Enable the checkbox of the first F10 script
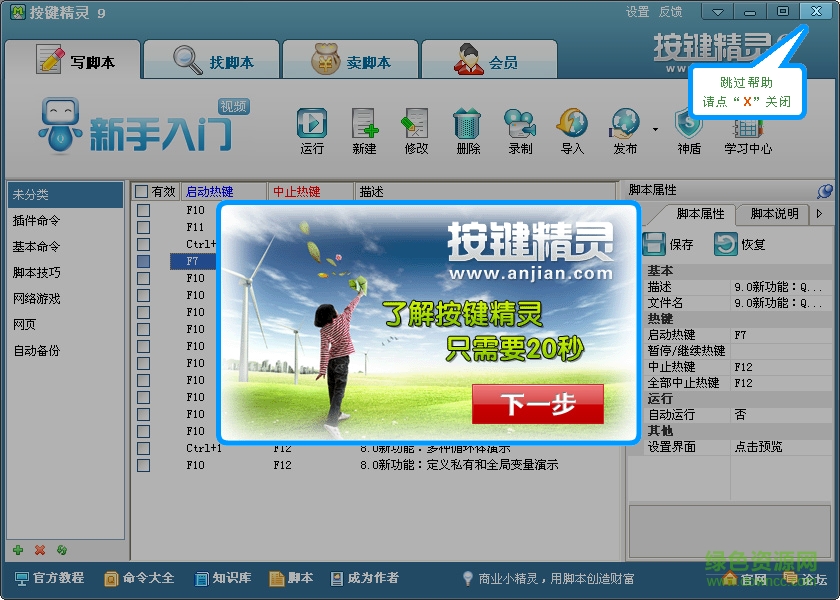 [x=141, y=210]
